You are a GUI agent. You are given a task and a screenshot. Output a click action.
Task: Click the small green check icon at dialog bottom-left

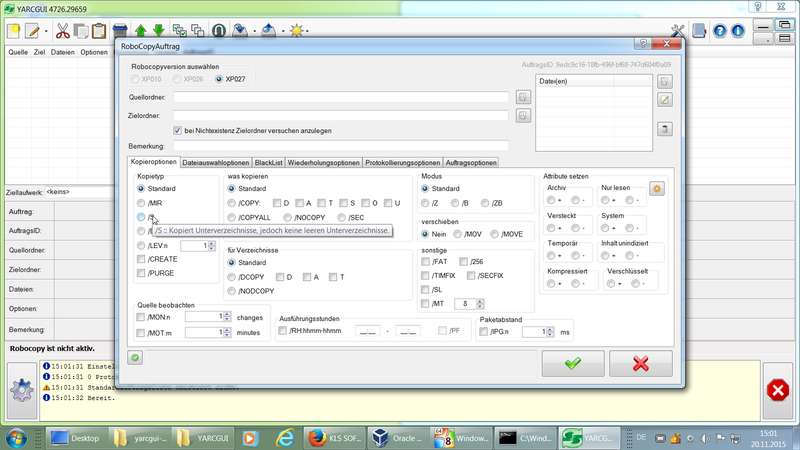point(135,357)
